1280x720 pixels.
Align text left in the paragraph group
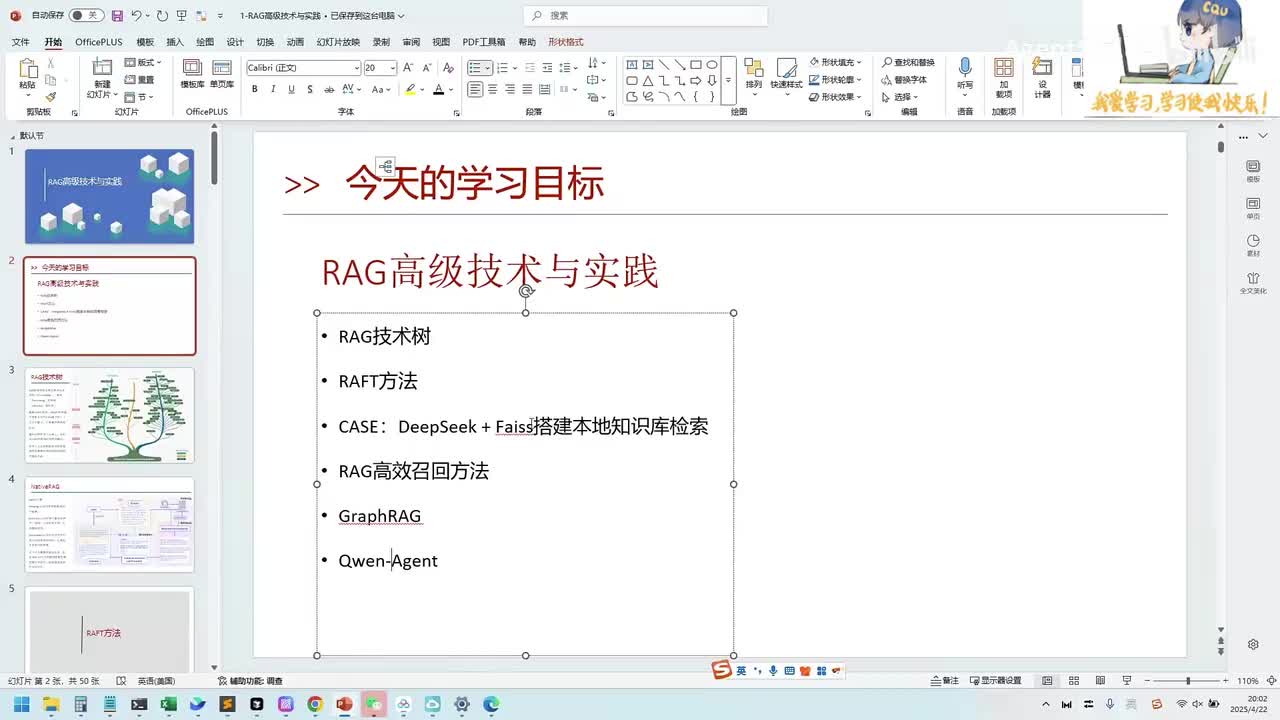(x=475, y=89)
